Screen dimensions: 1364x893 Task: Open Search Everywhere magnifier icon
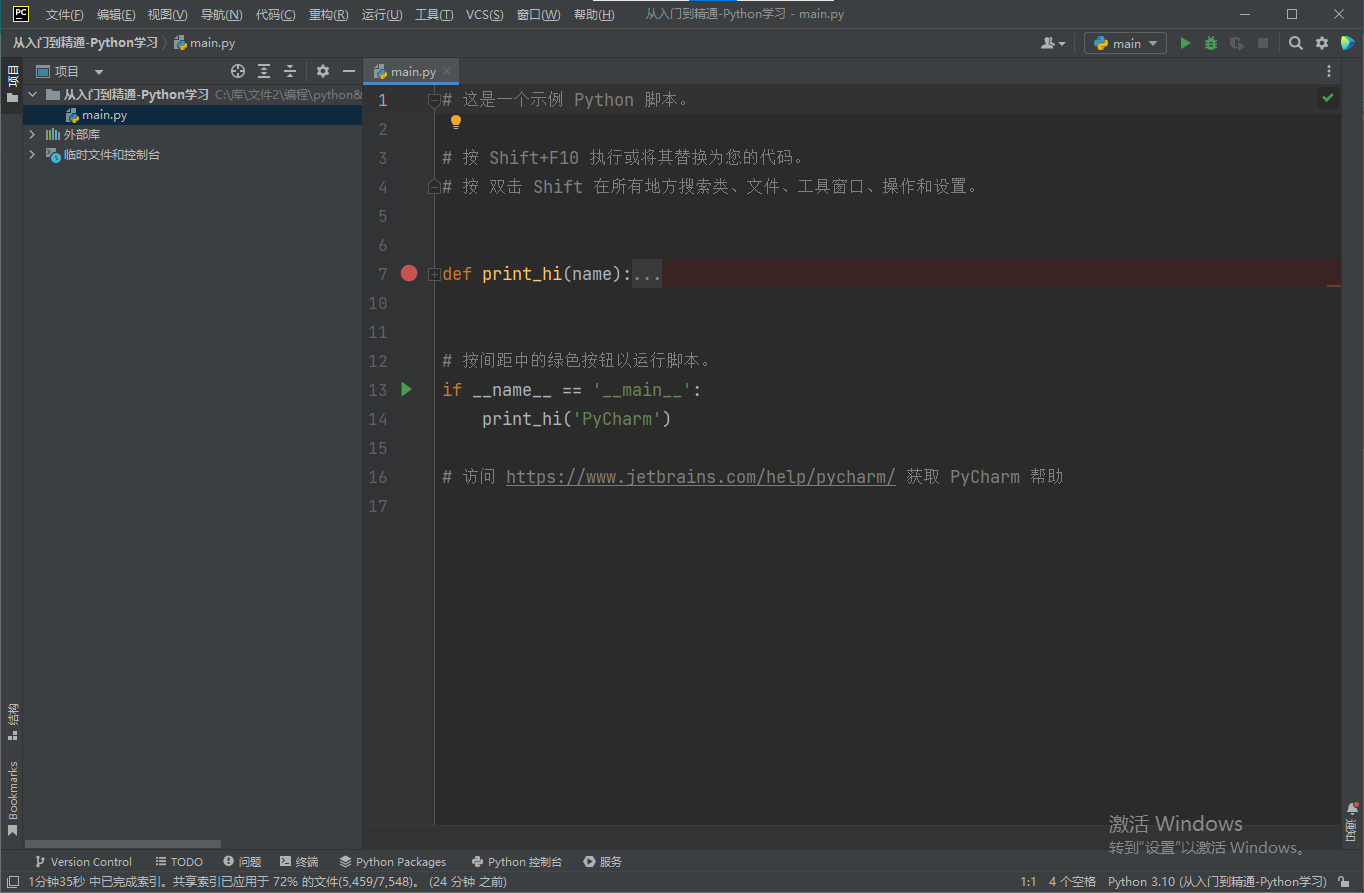click(x=1296, y=43)
